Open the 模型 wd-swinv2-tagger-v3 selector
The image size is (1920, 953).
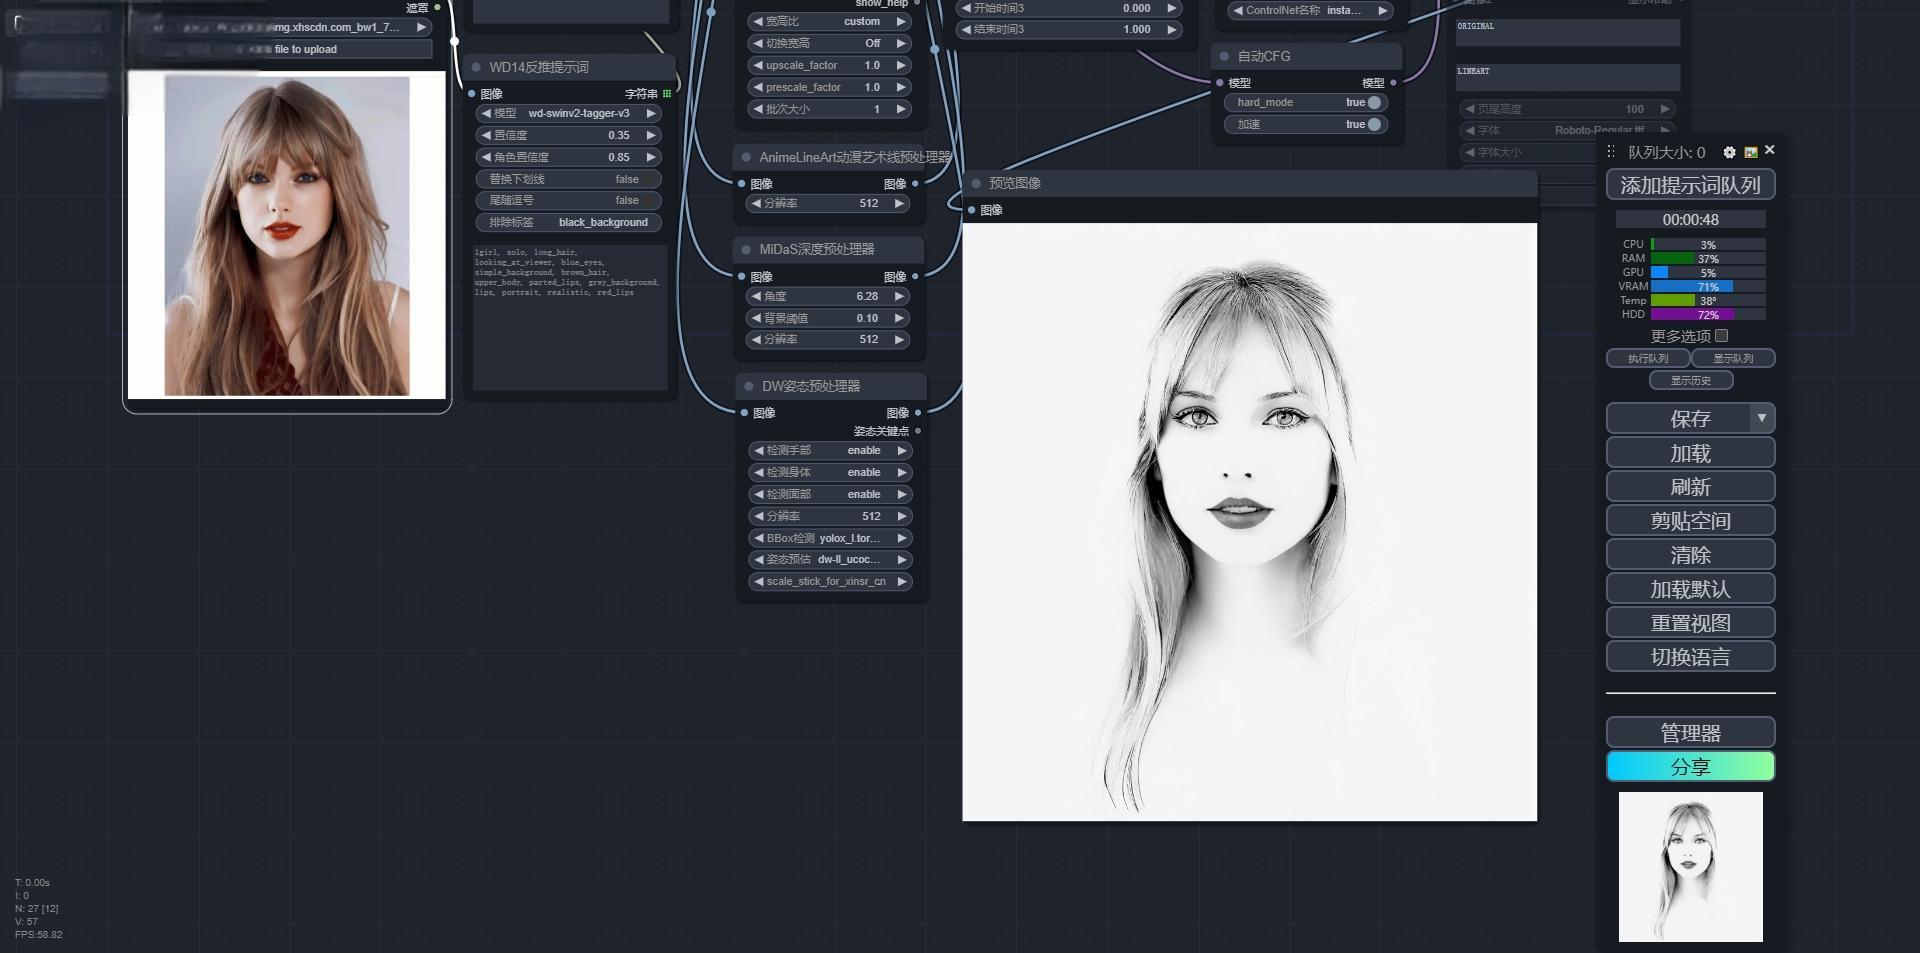568,114
